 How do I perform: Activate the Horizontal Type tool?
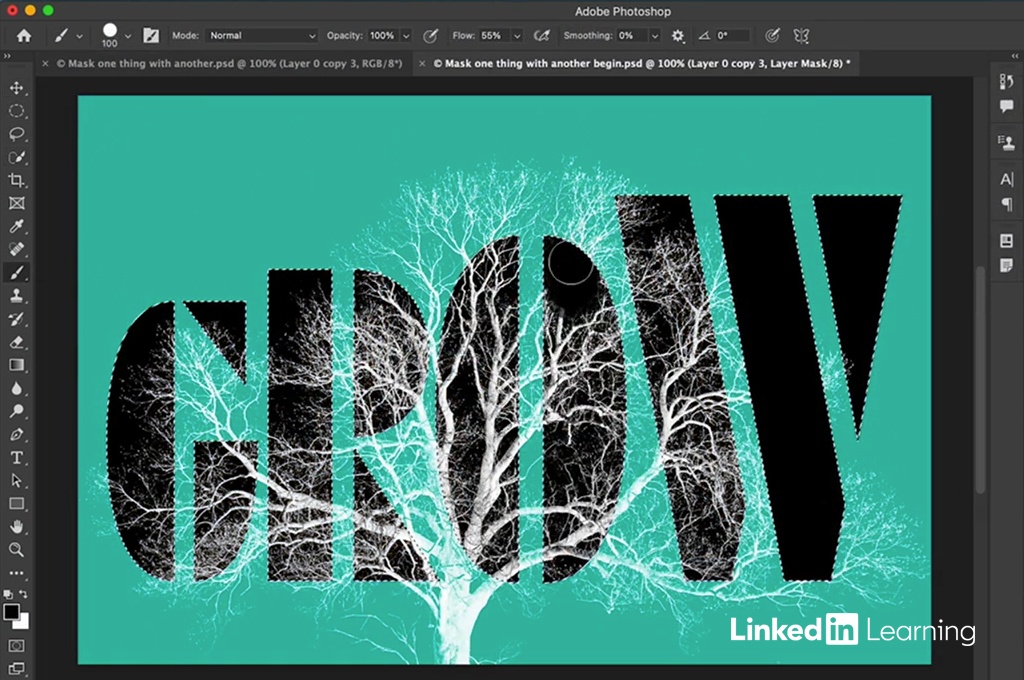click(x=16, y=458)
